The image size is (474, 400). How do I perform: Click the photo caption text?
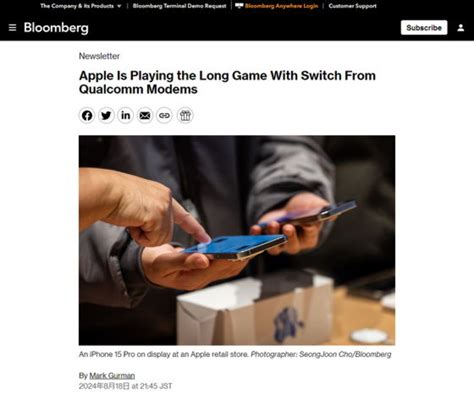(235, 354)
